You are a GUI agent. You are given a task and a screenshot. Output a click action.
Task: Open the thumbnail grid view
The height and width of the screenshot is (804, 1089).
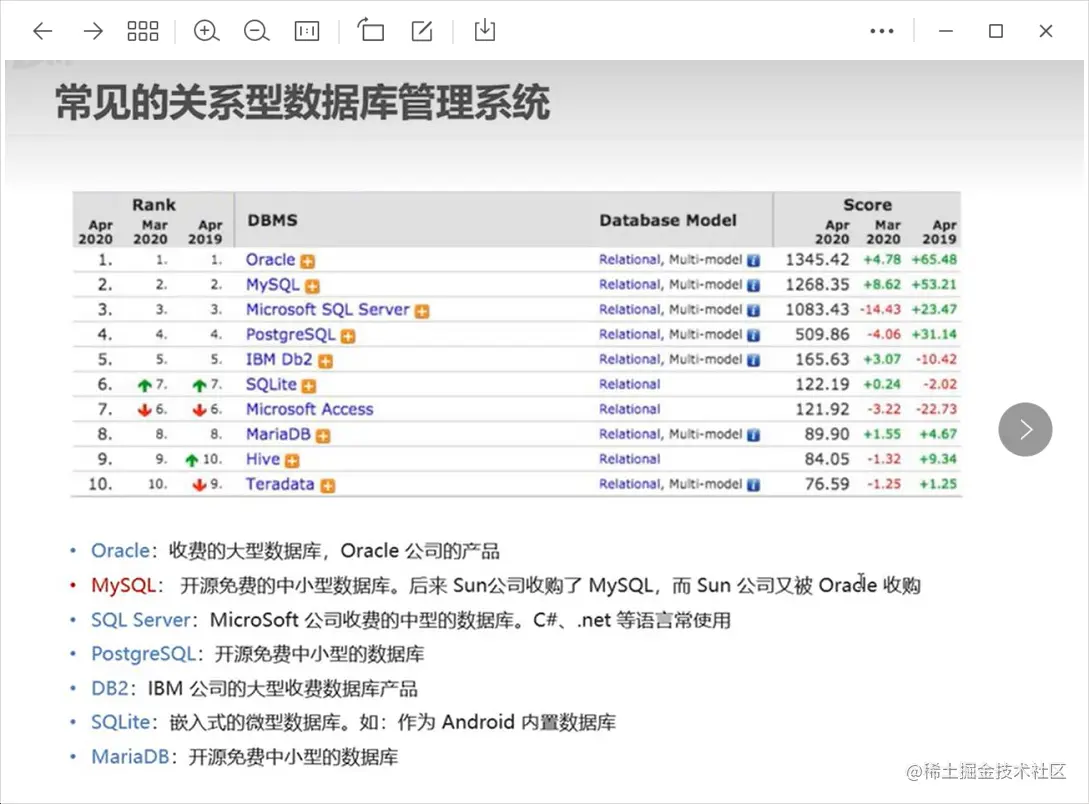(142, 31)
